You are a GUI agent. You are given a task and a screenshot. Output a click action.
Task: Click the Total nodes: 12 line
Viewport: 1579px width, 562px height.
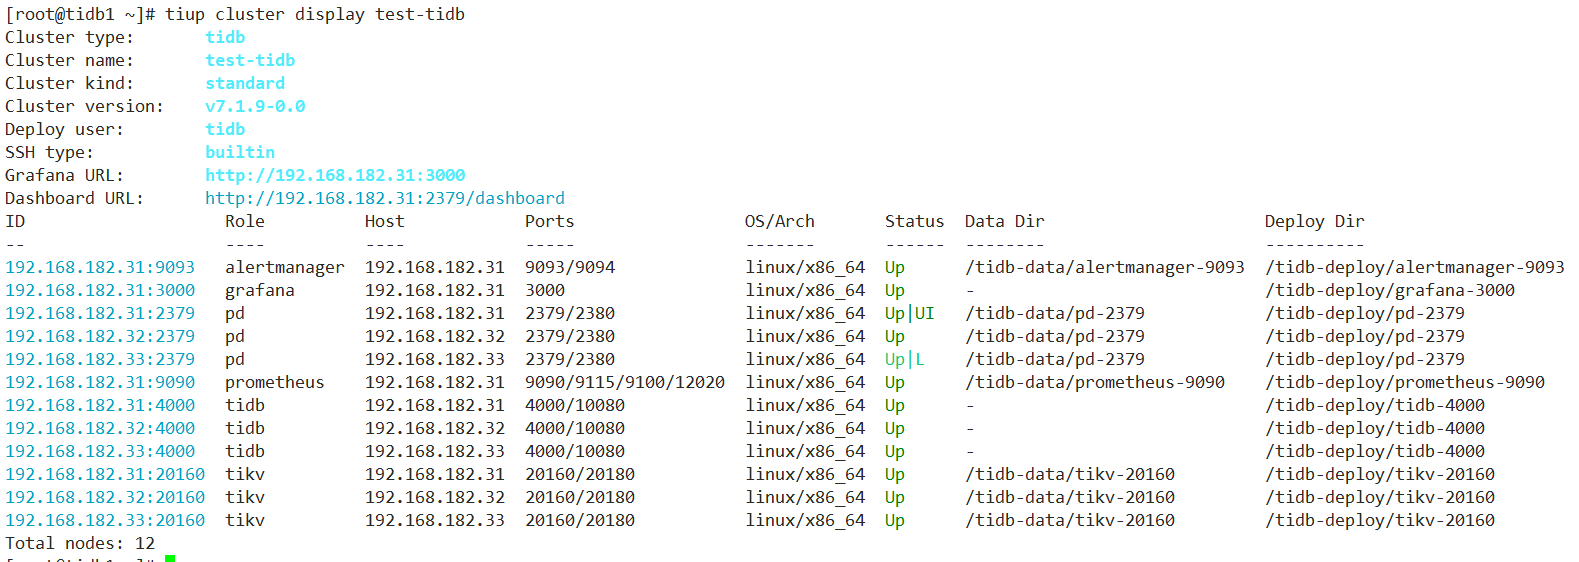coord(80,544)
